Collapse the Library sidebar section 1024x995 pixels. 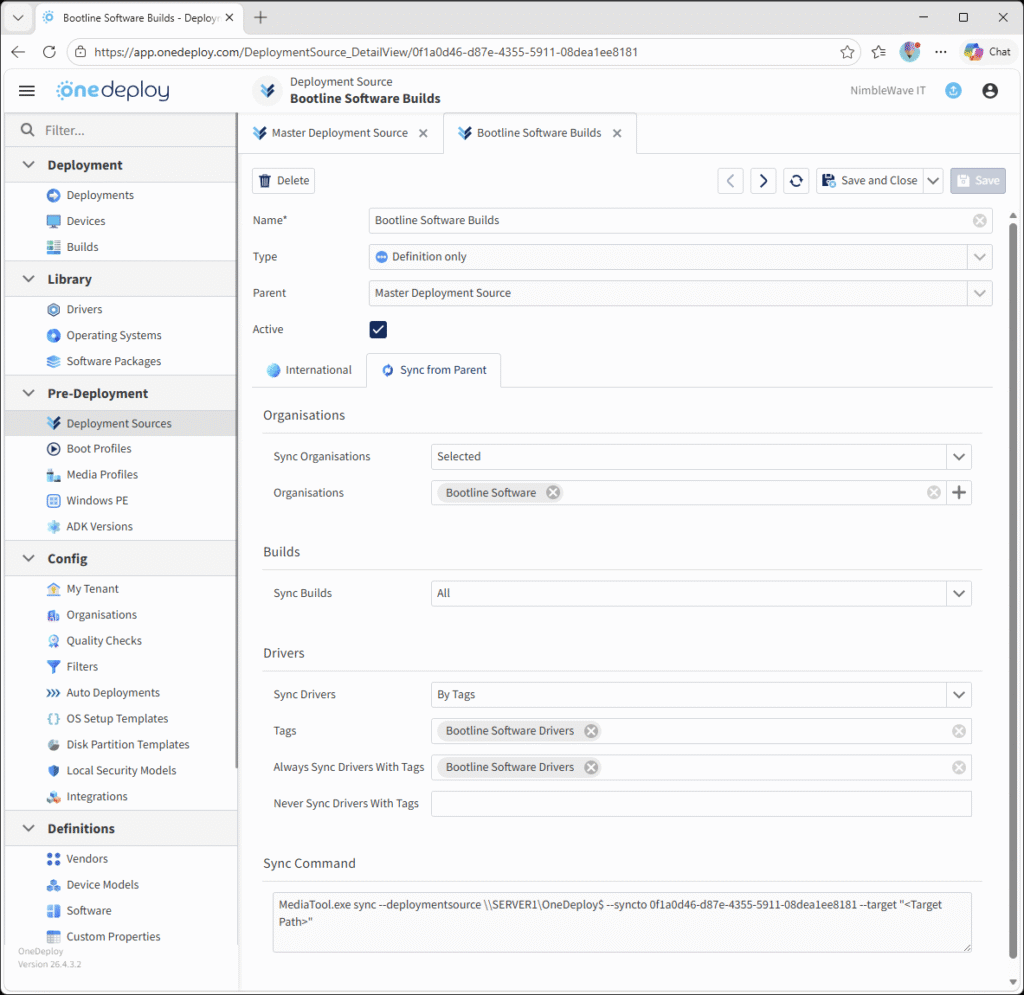pyautogui.click(x=29, y=279)
